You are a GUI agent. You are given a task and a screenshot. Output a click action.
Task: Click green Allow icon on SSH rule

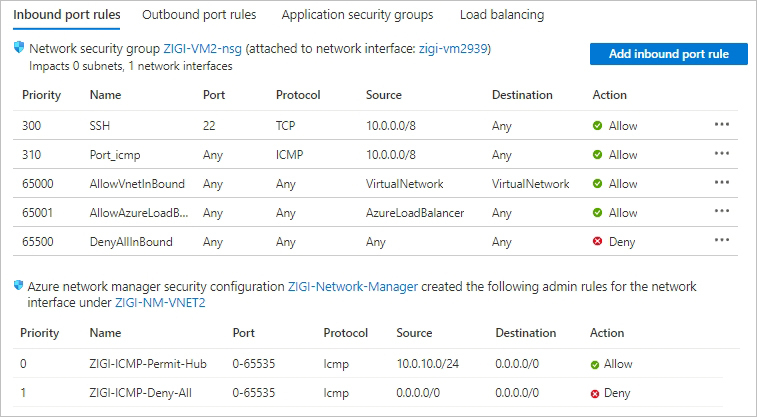(597, 126)
